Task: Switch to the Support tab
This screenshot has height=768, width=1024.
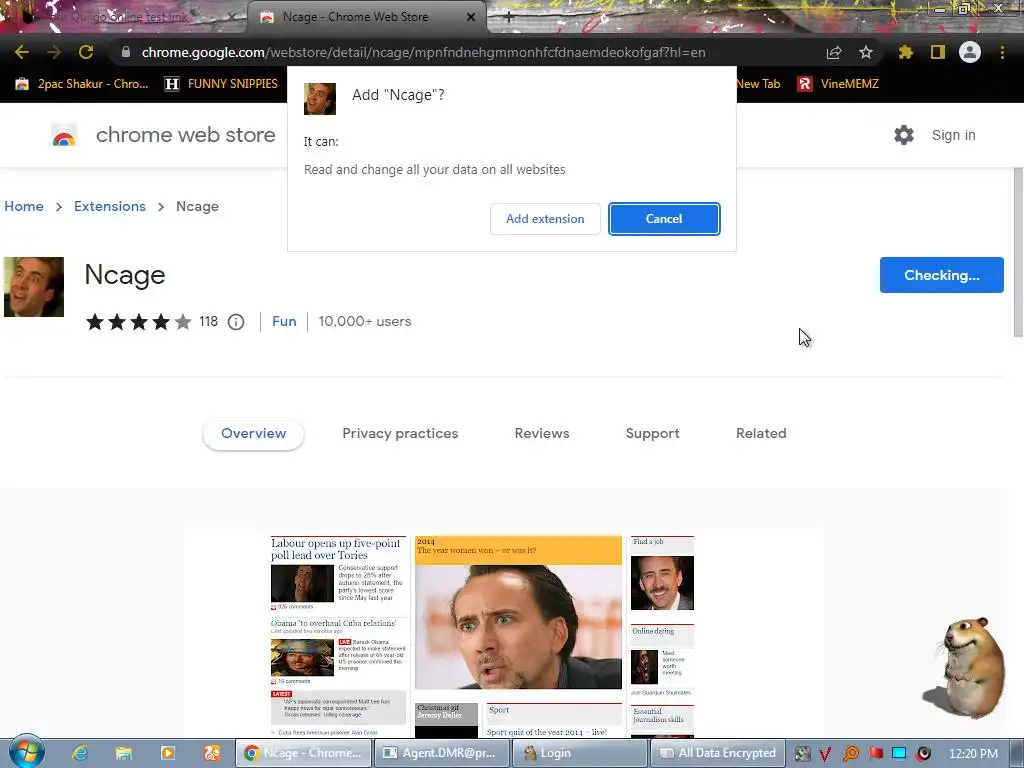Action: [x=652, y=434]
